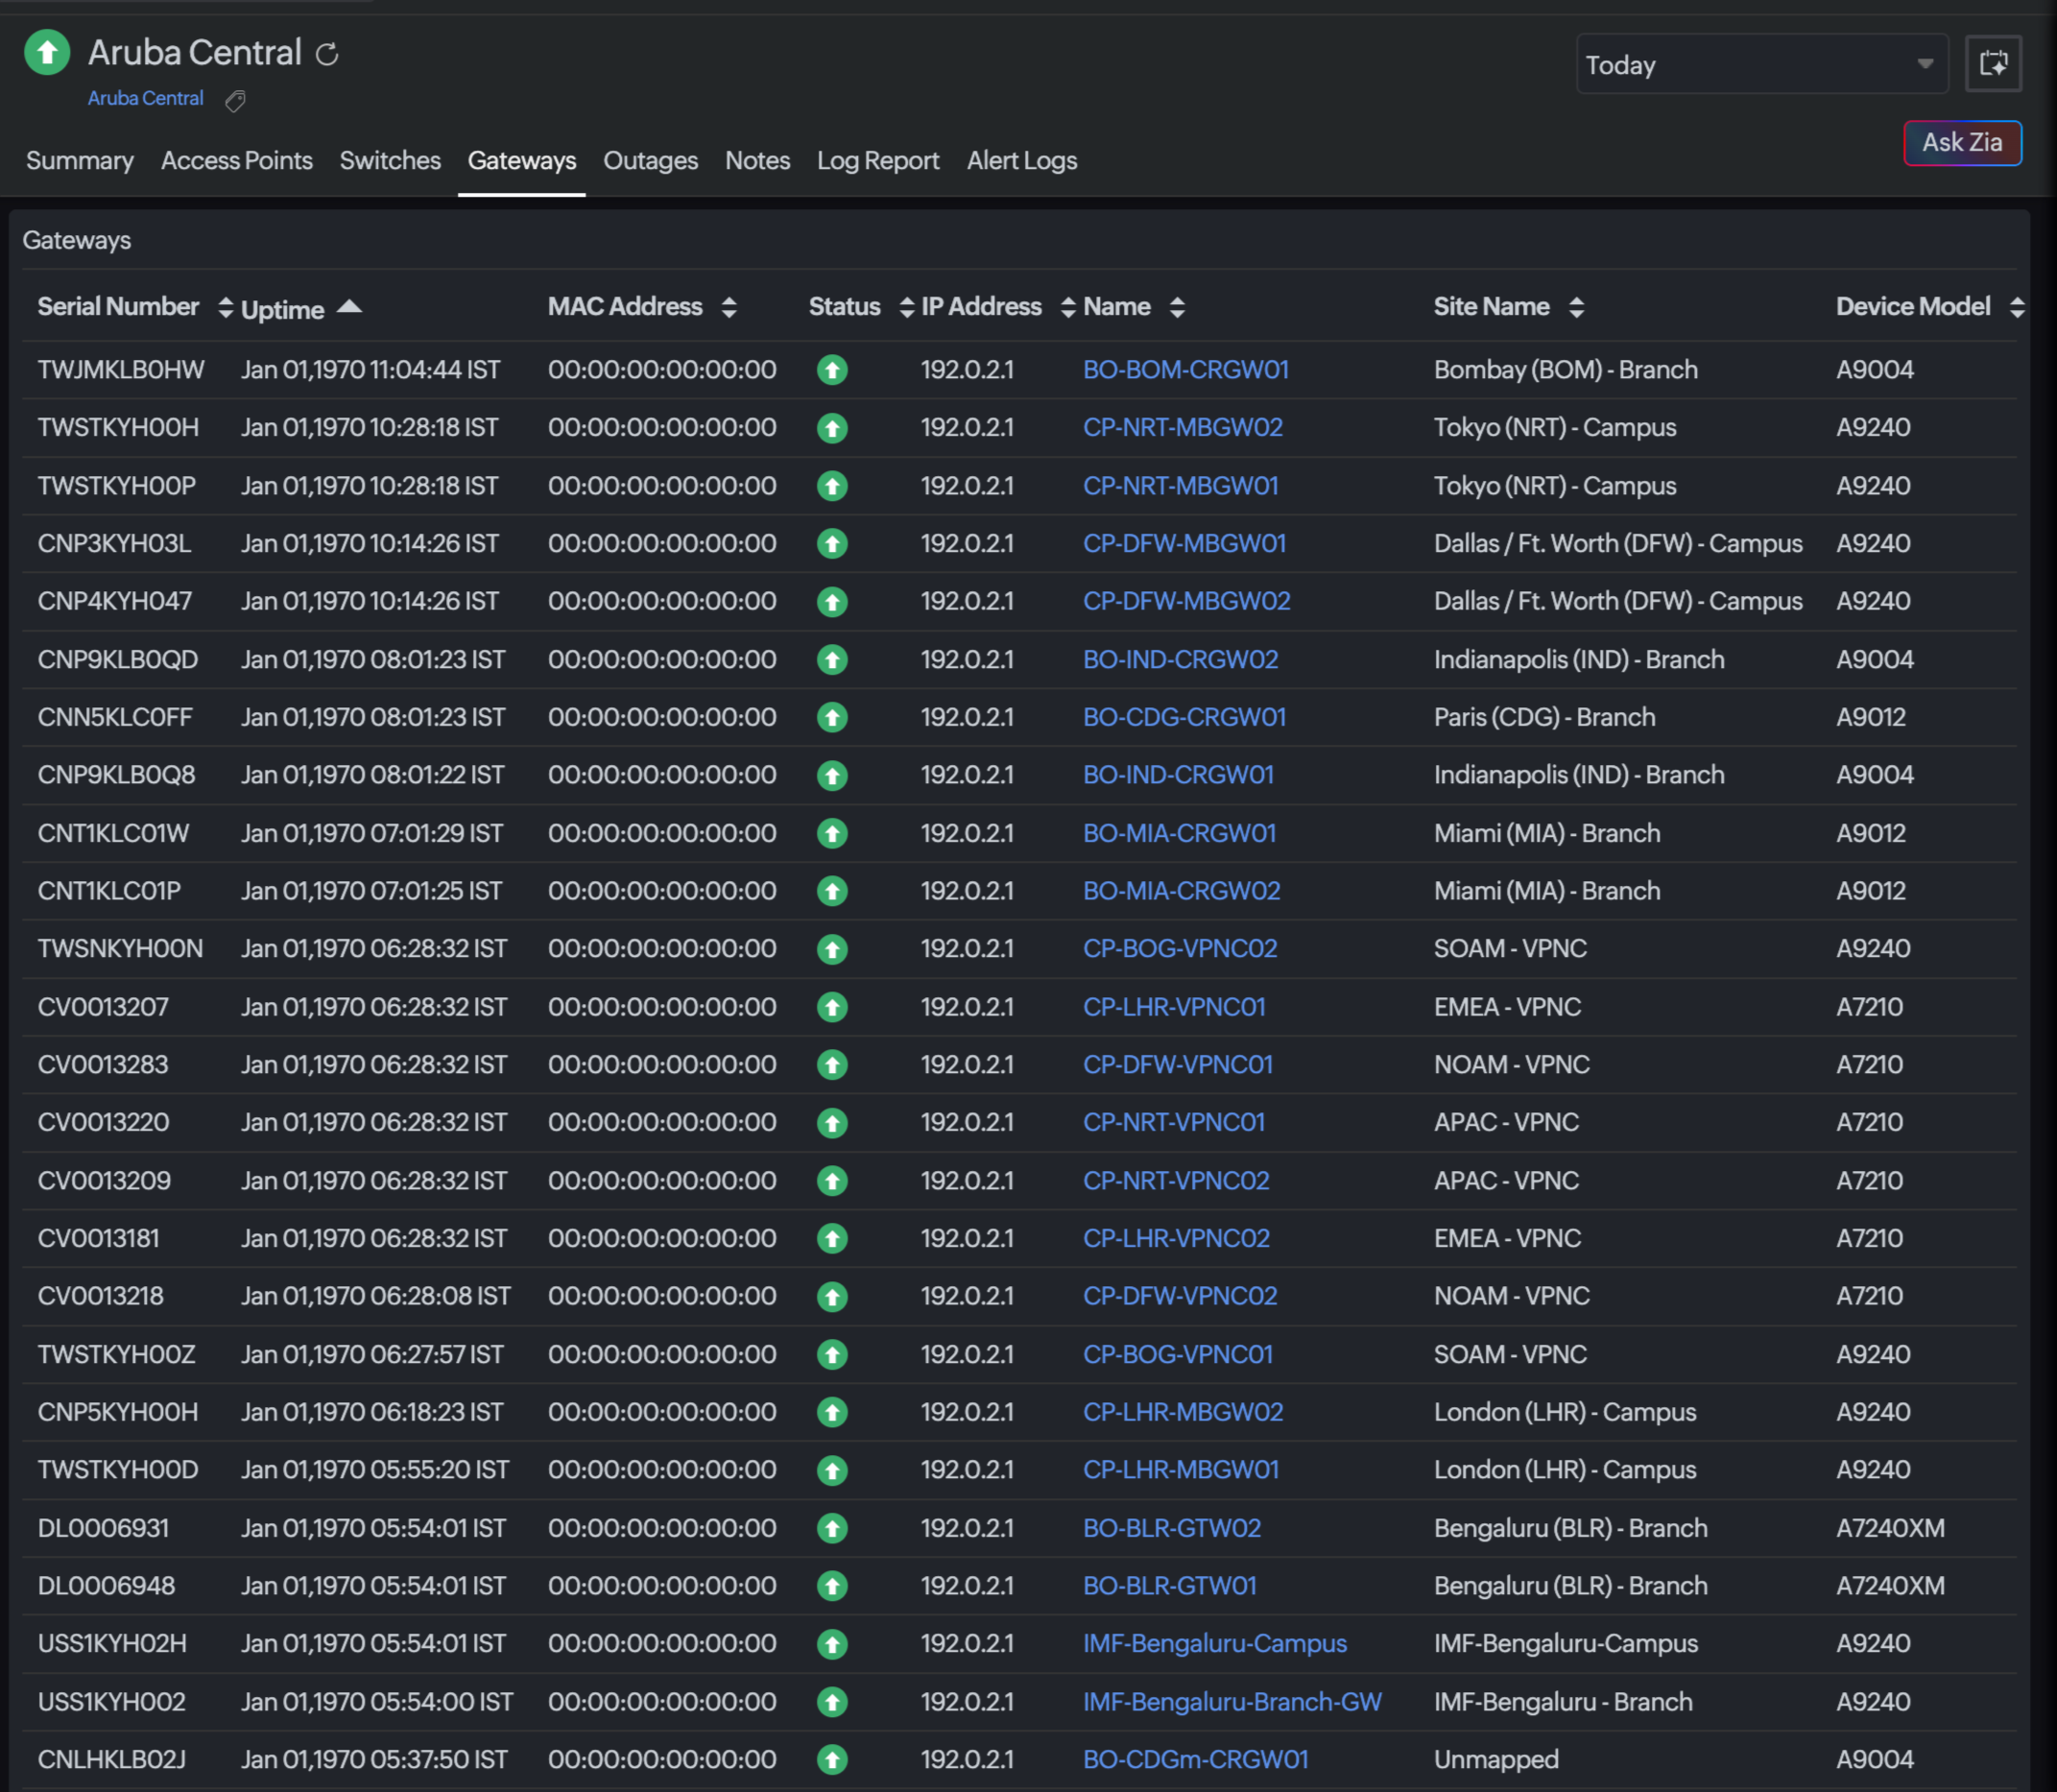Click the status icon for BO-CDGm-CRGW01 row
This screenshot has height=1792, width=2057.
coord(832,1759)
